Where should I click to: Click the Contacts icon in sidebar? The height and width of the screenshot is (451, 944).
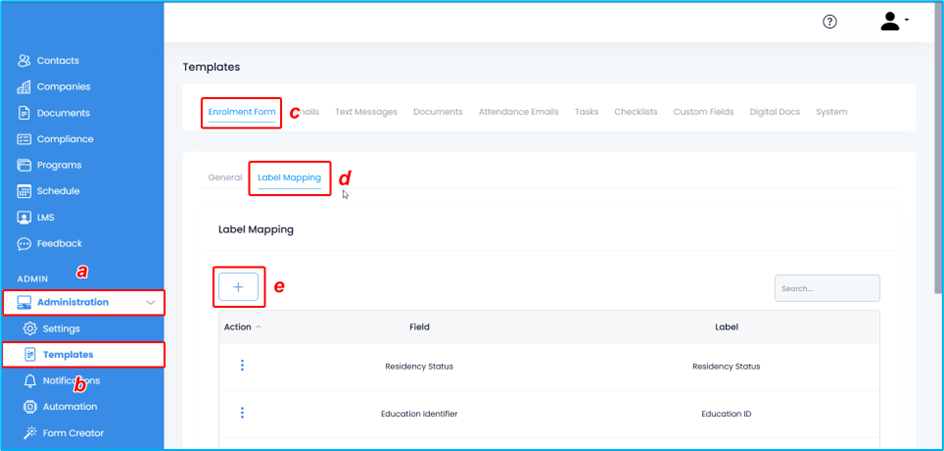tap(24, 61)
